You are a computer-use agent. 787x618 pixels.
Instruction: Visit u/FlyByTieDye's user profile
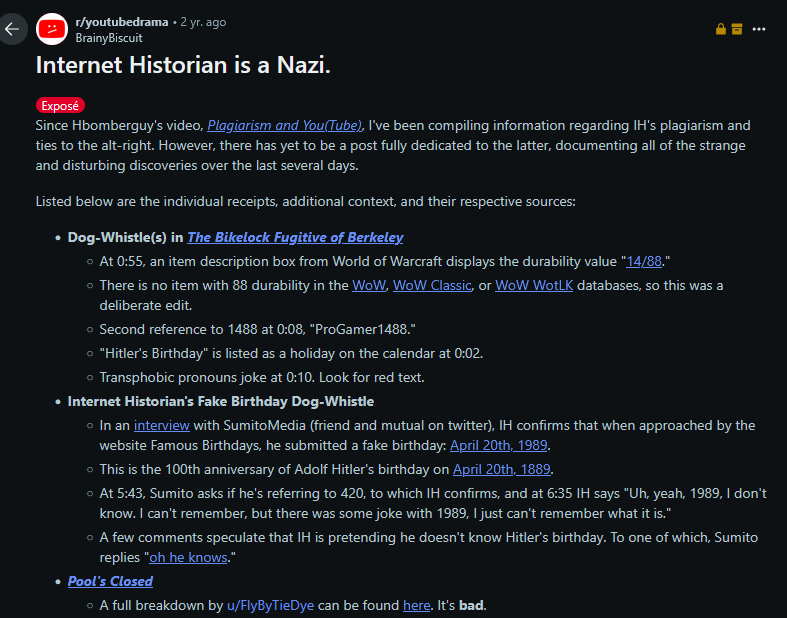271,605
